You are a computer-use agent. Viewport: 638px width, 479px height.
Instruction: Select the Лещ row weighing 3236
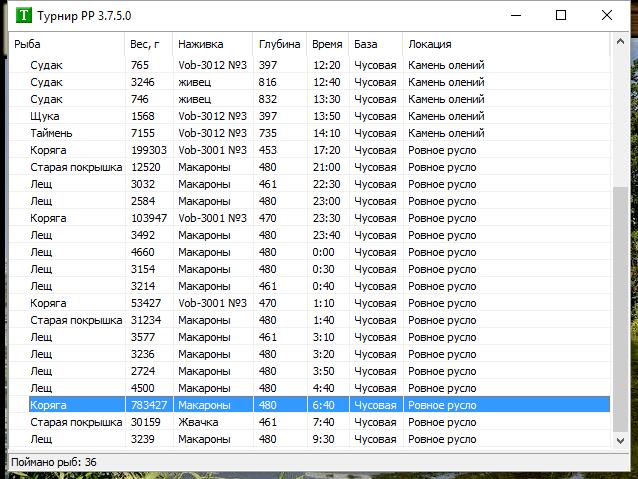tap(309, 354)
